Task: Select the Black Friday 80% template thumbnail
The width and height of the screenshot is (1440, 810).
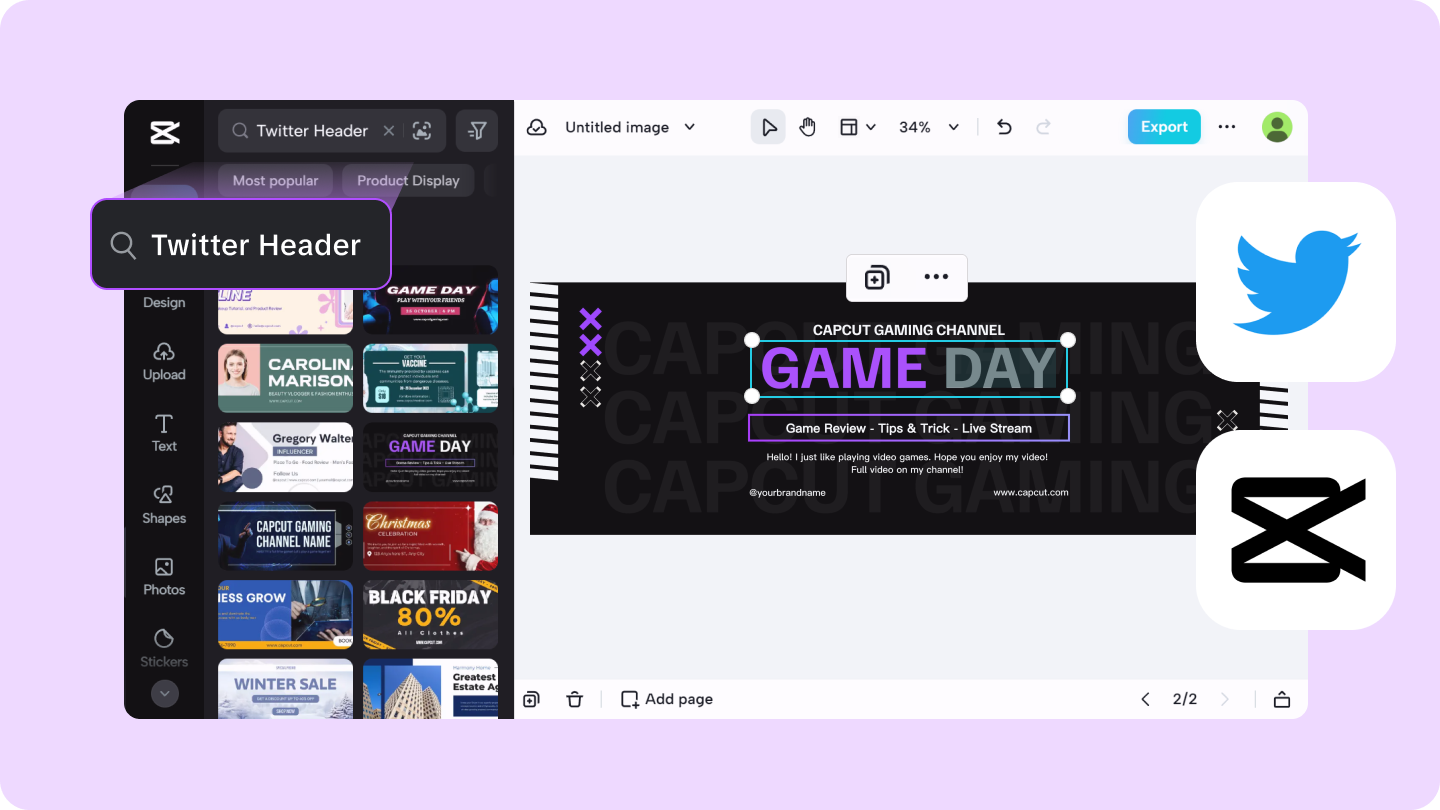Action: [430, 614]
